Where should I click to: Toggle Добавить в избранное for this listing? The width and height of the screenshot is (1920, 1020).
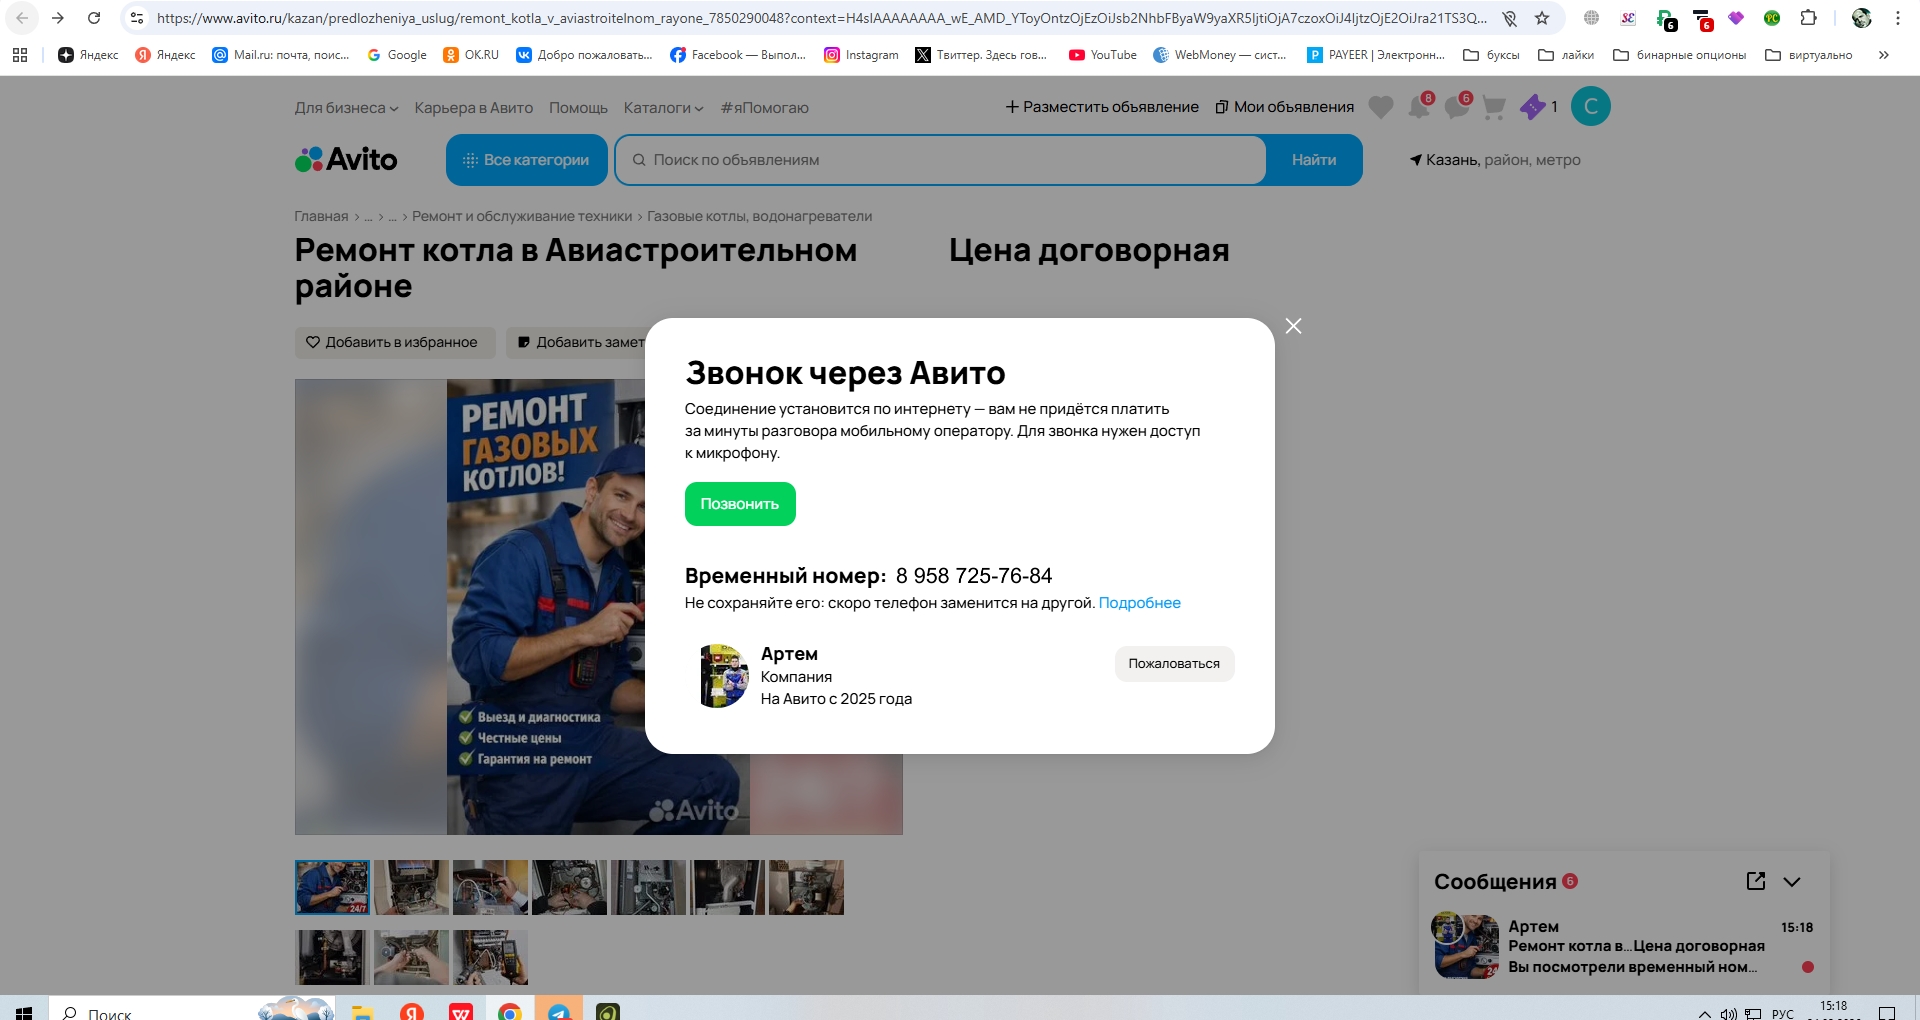395,342
